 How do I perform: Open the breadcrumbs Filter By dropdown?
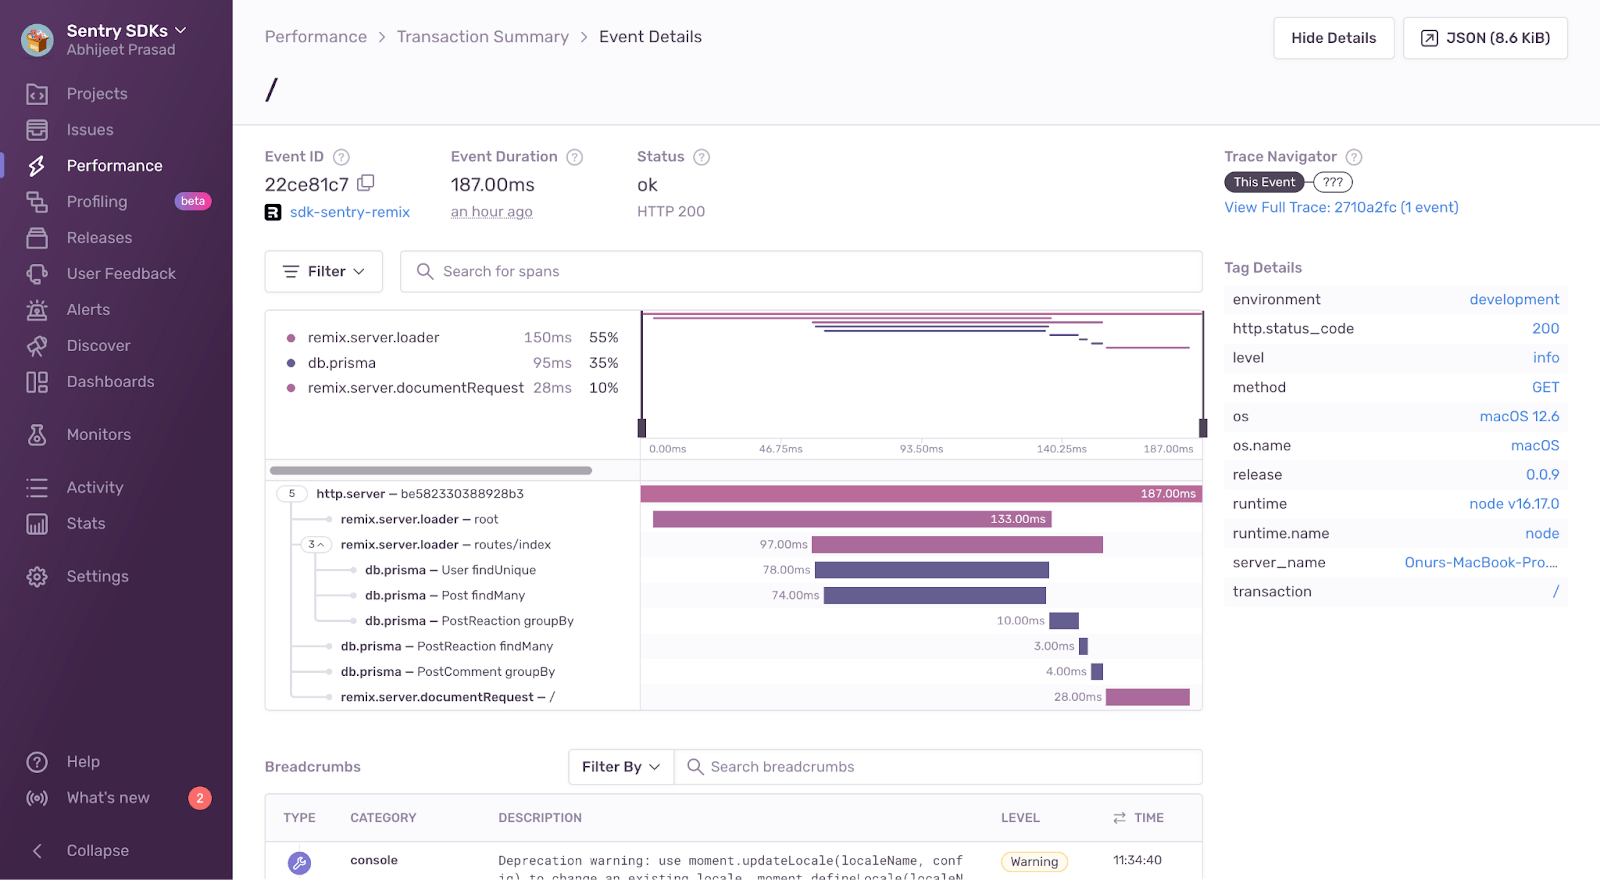621,767
